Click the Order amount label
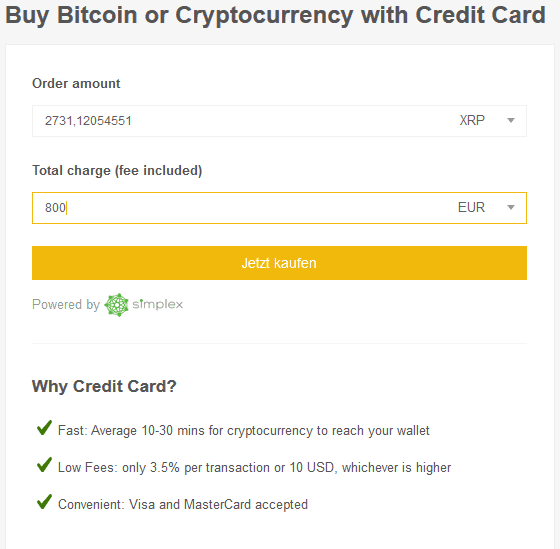560x549 pixels. point(76,83)
